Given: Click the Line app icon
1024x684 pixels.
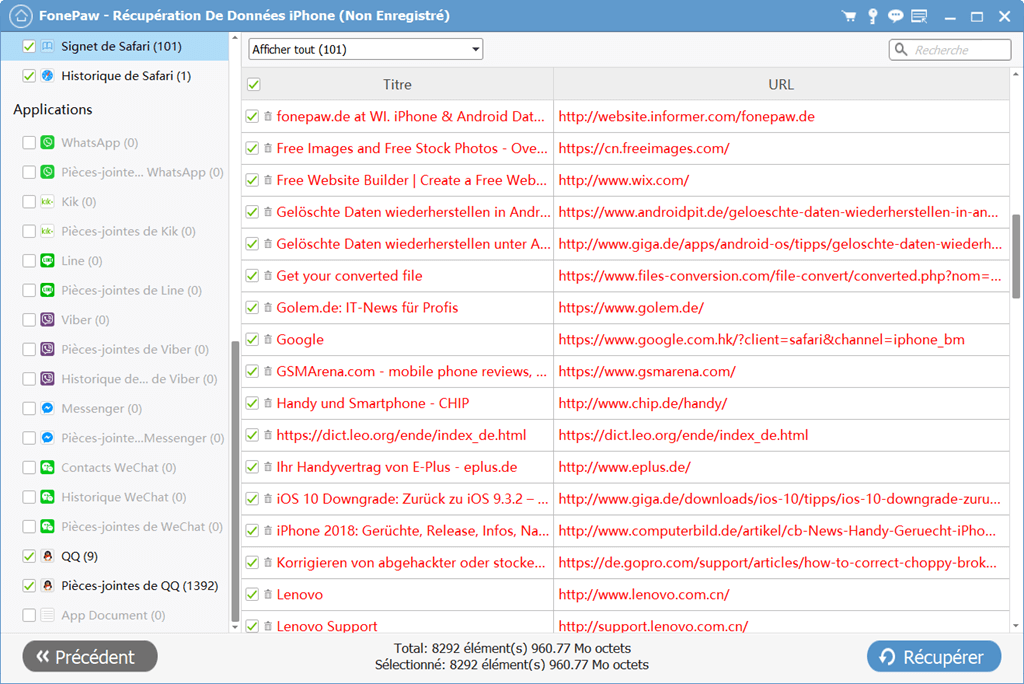Looking at the screenshot, I should click(48, 261).
